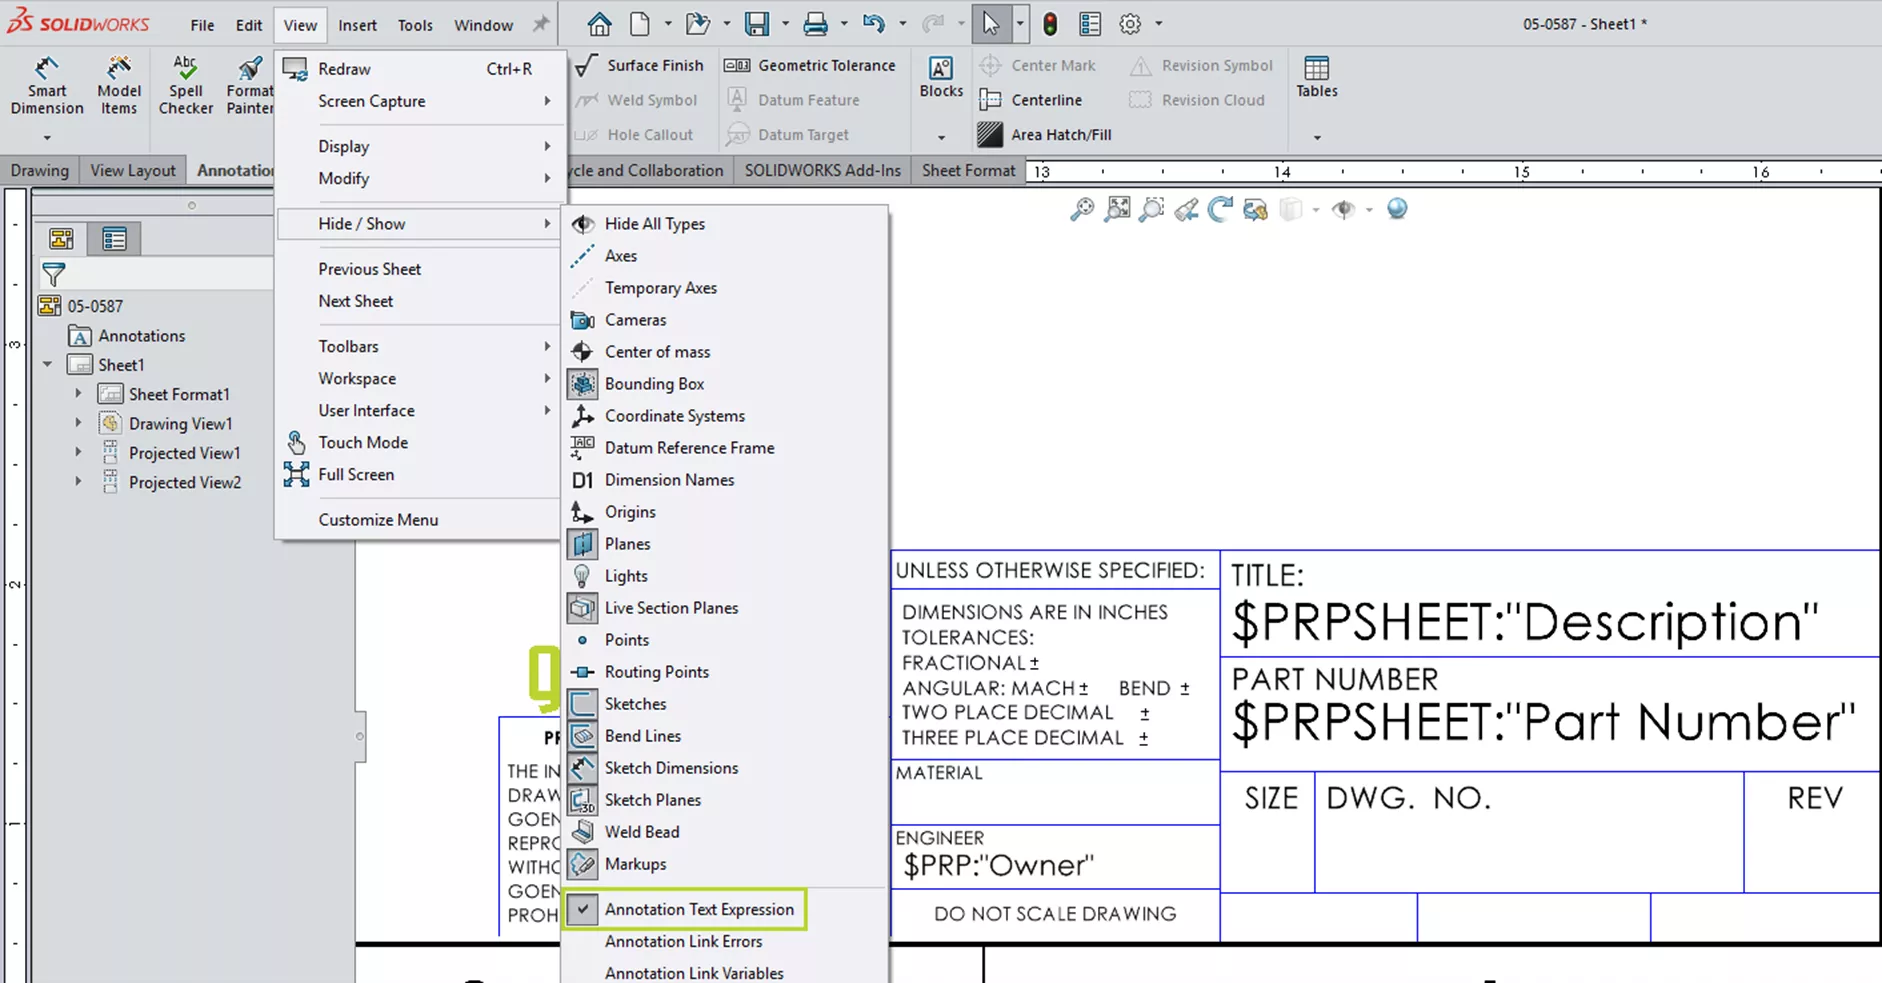Select Hide All Types option
This screenshot has width=1882, height=983.
click(654, 224)
